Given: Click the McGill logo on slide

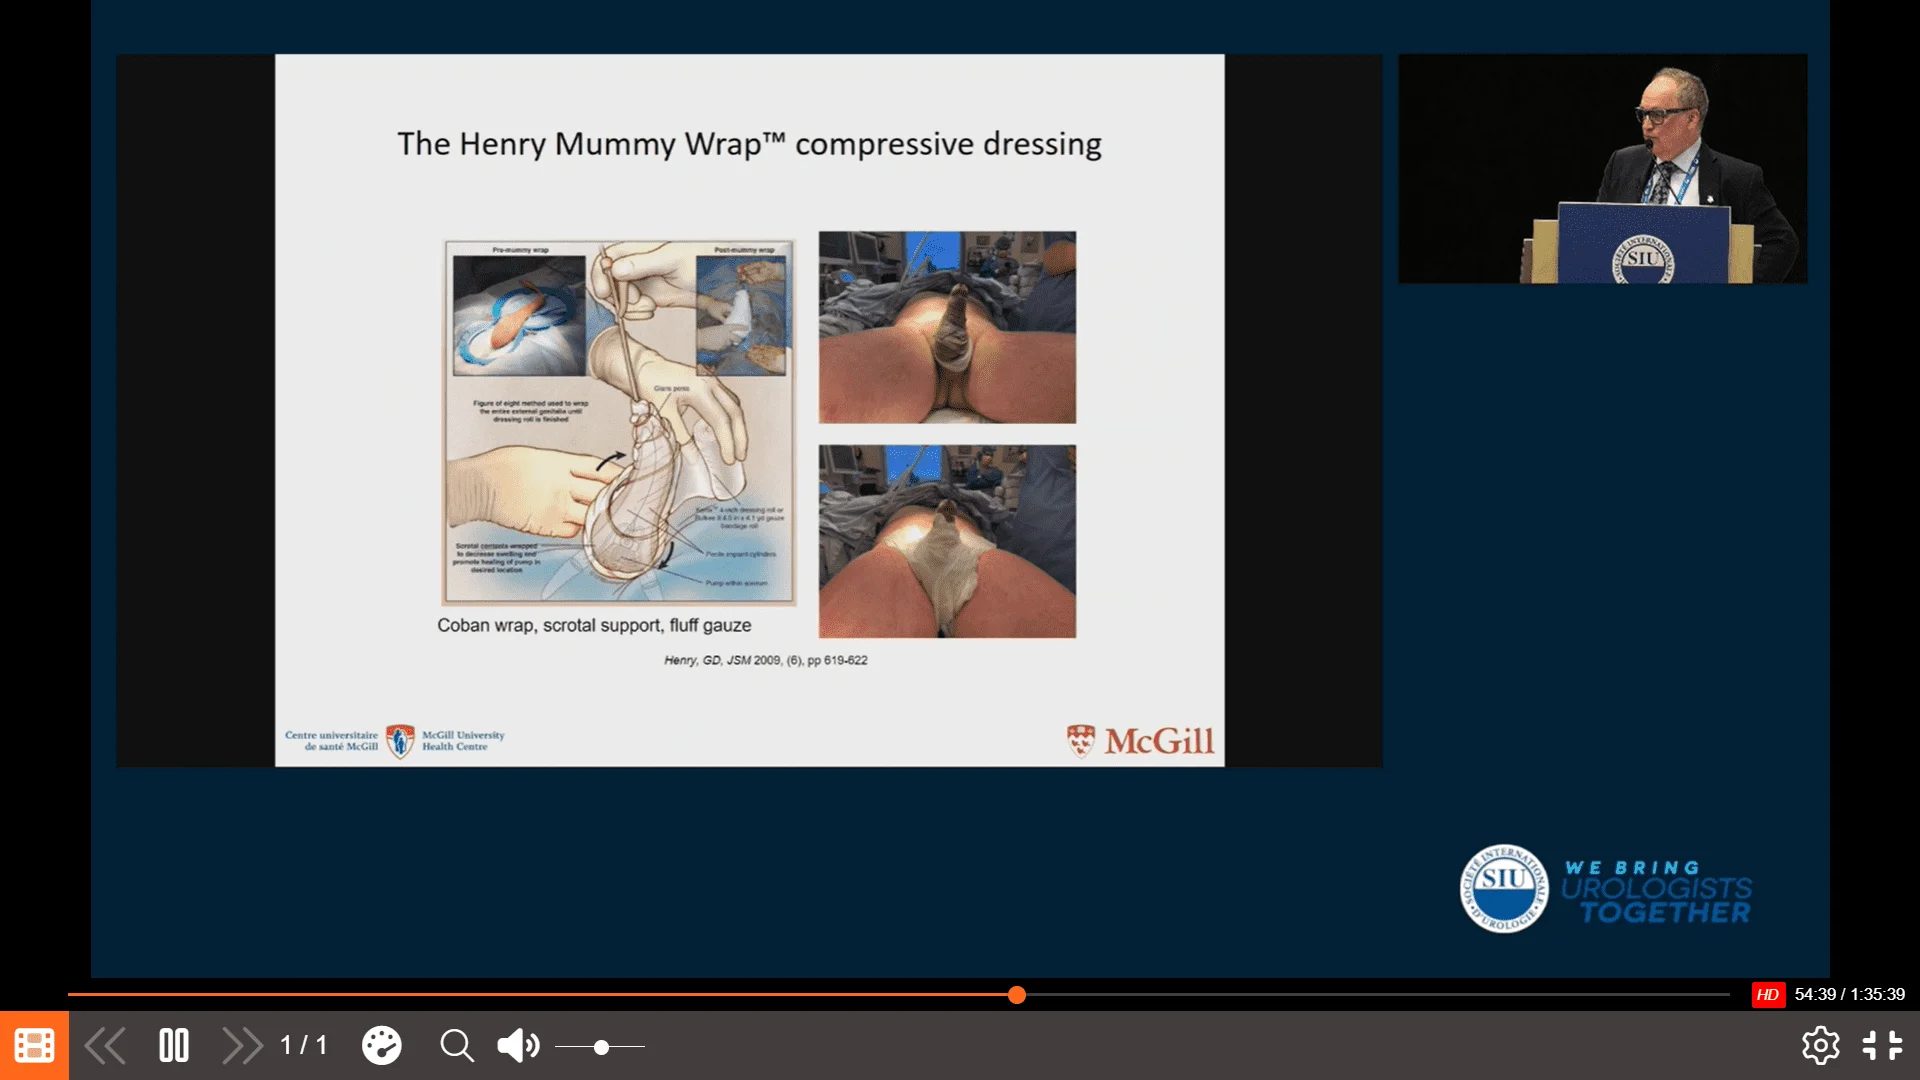Looking at the screenshot, I should tap(1141, 741).
